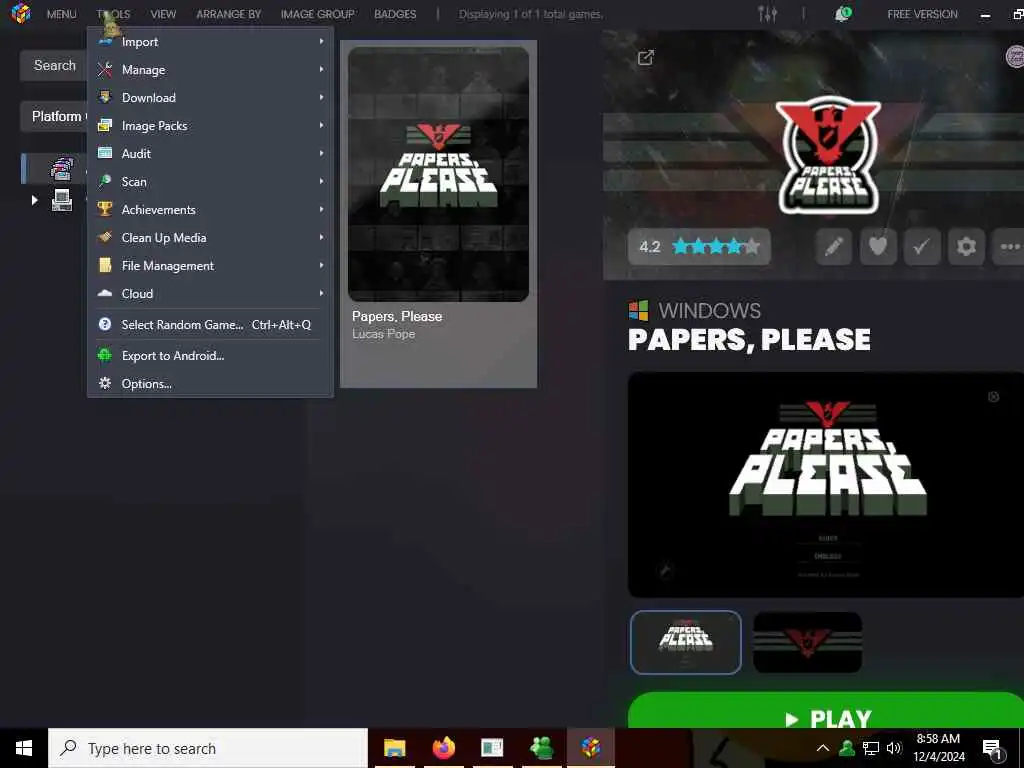Open the File Management submenu
This screenshot has height=768, width=1024.
coord(210,266)
